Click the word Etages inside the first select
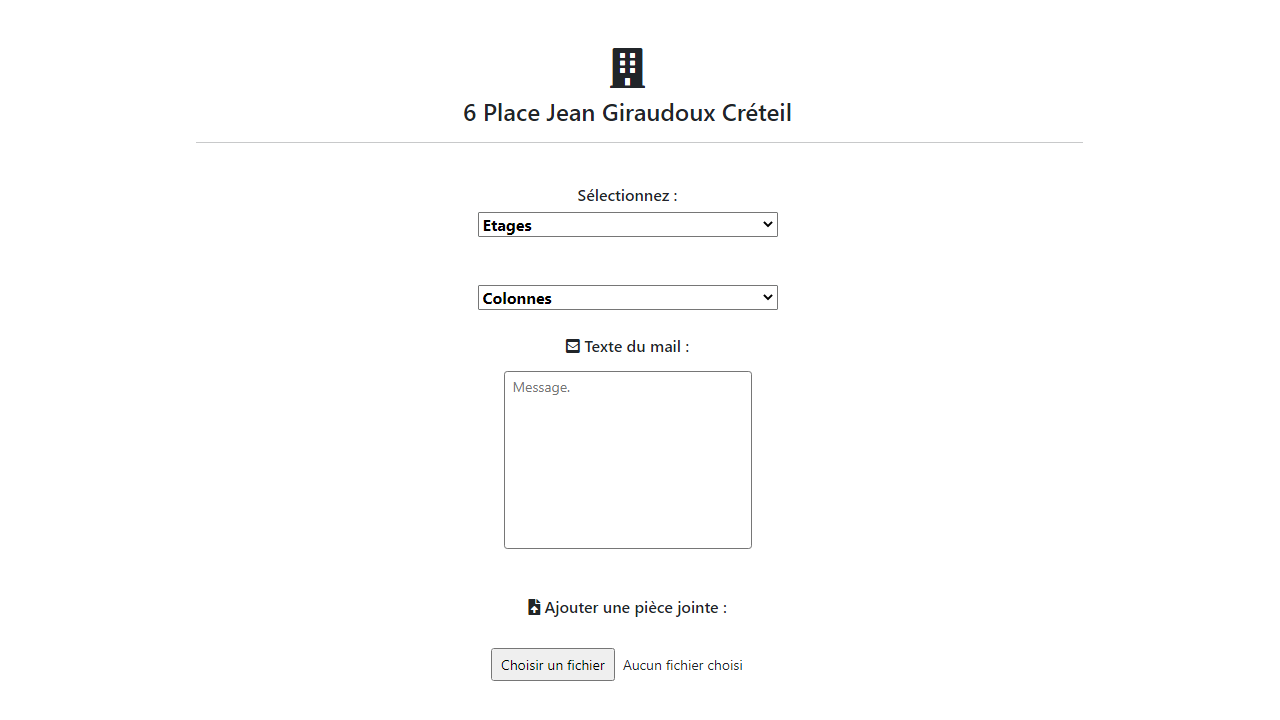This screenshot has width=1280, height=720. coord(507,226)
